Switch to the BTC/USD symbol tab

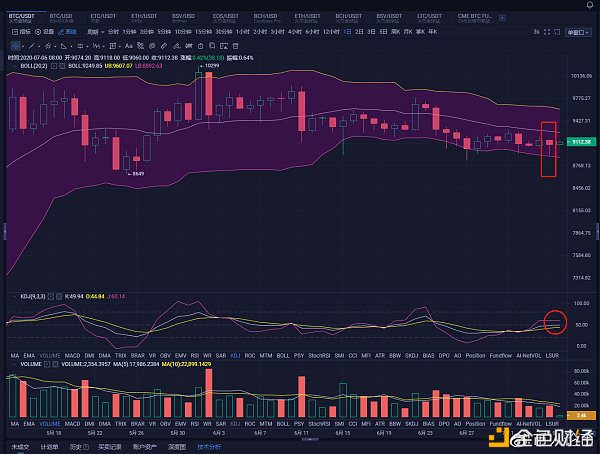(61, 16)
